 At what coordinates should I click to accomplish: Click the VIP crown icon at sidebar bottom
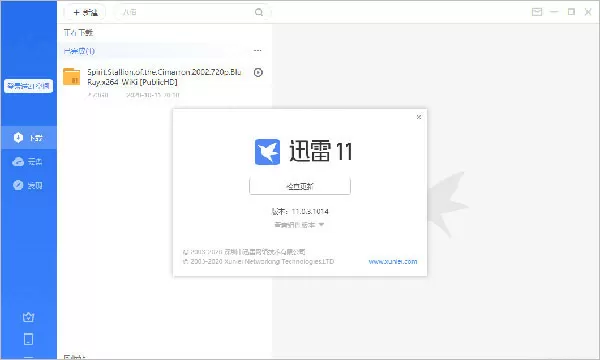(x=28, y=317)
